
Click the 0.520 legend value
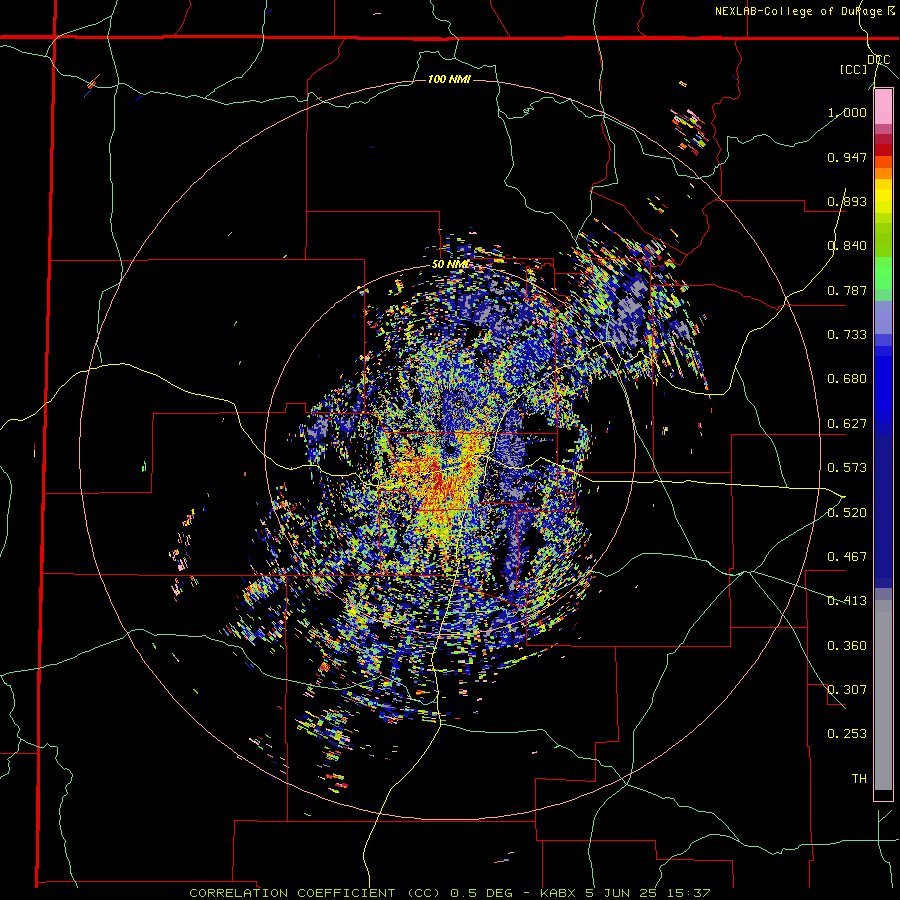[x=847, y=513]
